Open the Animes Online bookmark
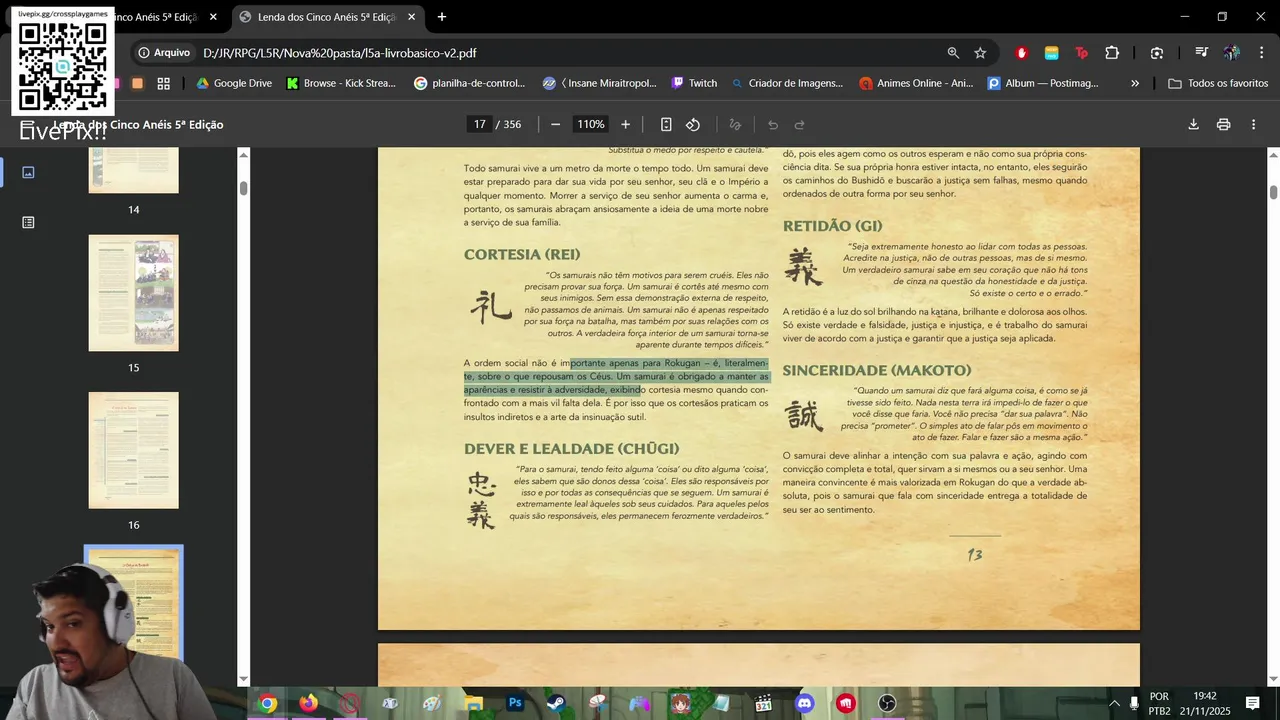1280x720 pixels. click(916, 83)
